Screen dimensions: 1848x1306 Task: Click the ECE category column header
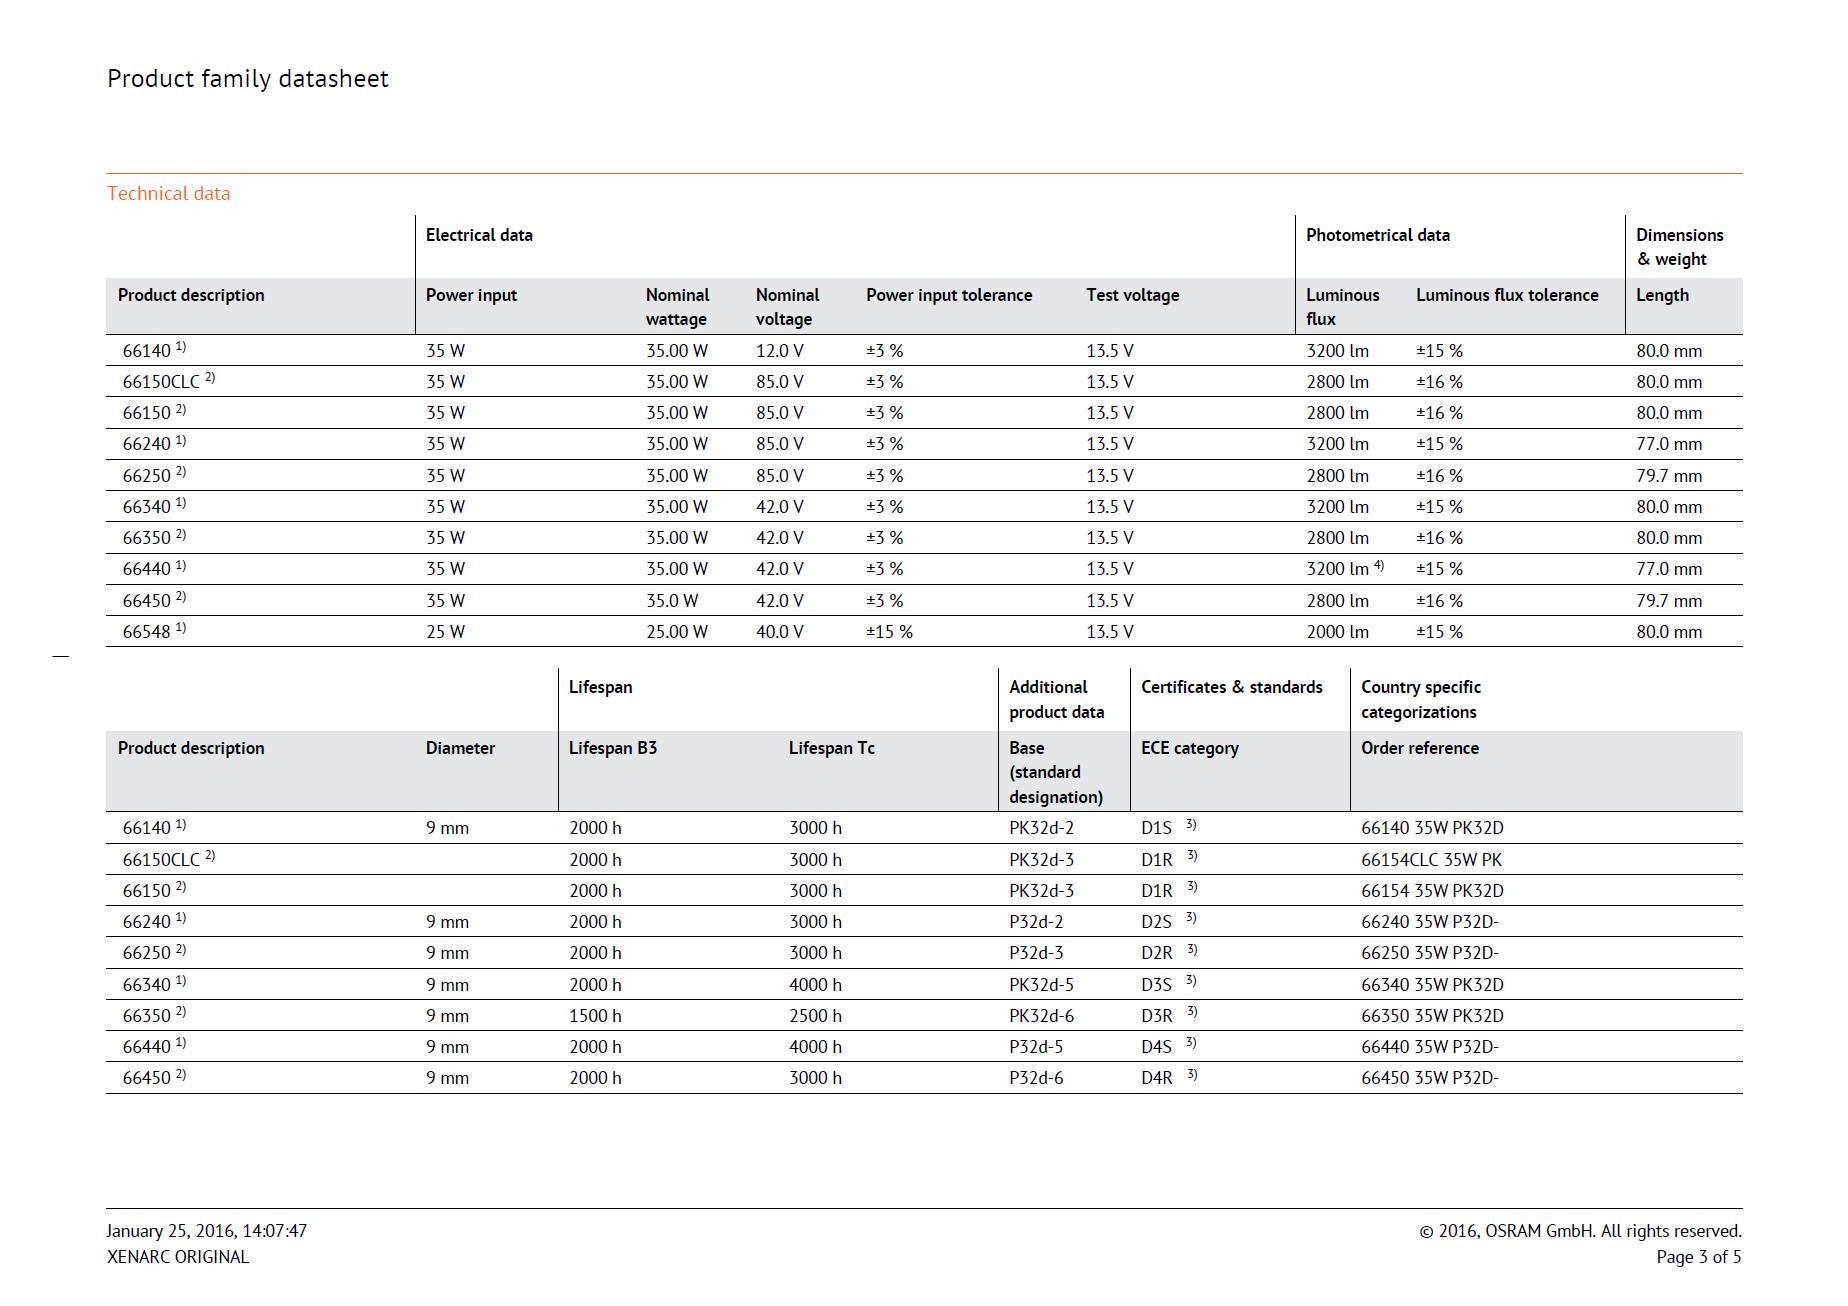pos(1190,748)
